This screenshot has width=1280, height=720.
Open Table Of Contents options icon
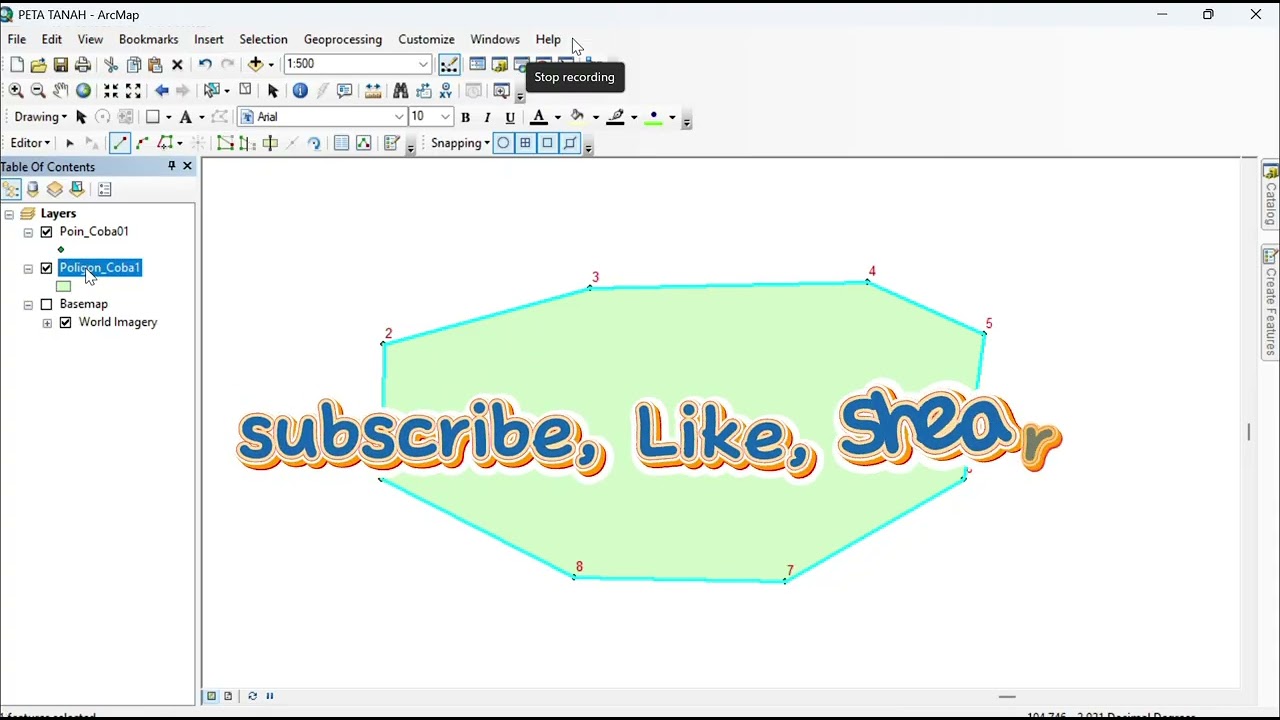105,189
